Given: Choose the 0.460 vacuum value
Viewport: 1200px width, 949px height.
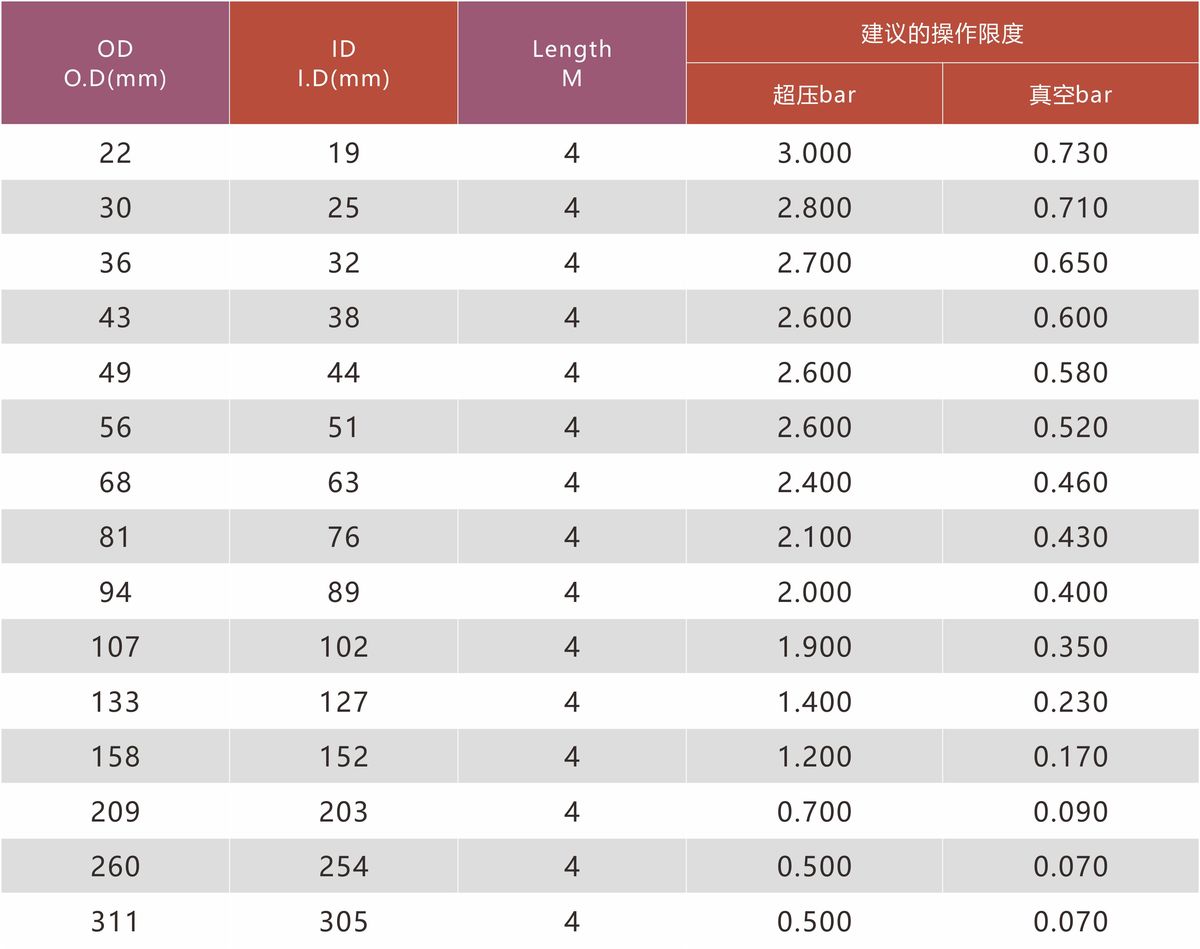Looking at the screenshot, I should point(1071,483).
